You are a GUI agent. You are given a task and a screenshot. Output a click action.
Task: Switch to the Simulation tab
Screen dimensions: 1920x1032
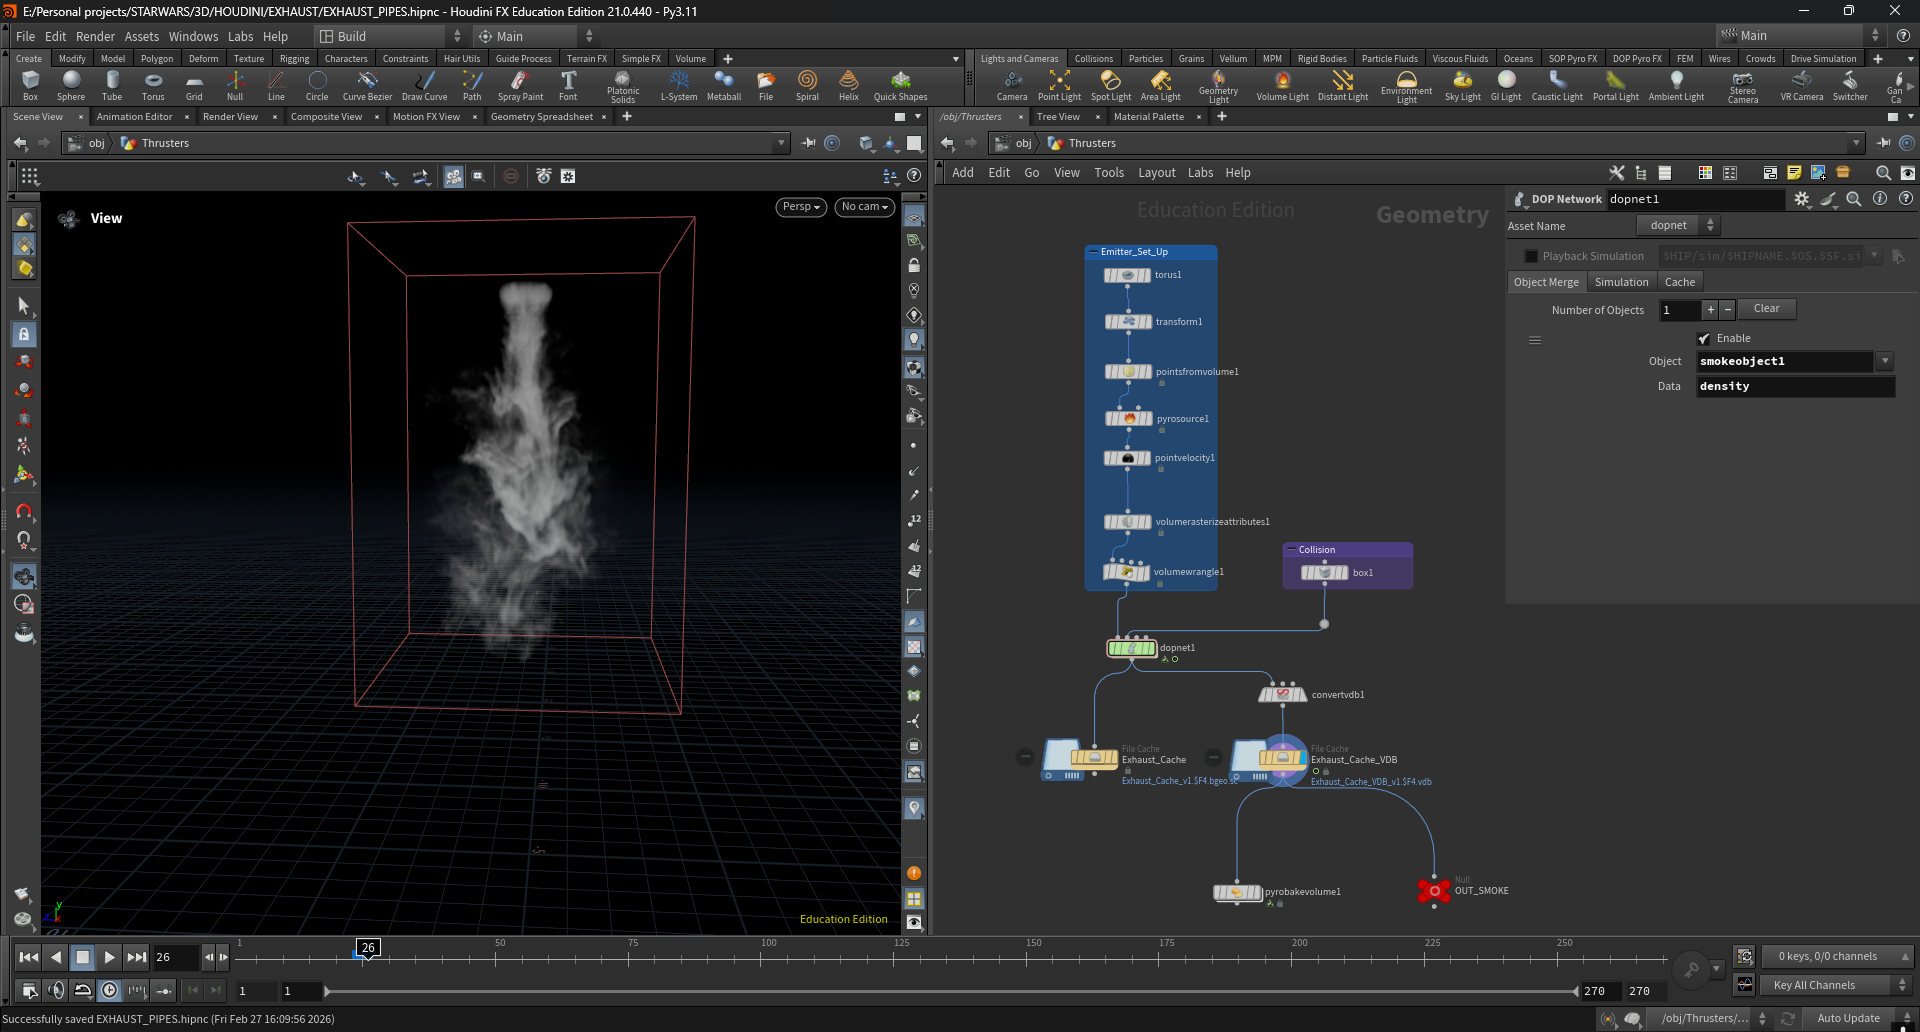pyautogui.click(x=1621, y=282)
